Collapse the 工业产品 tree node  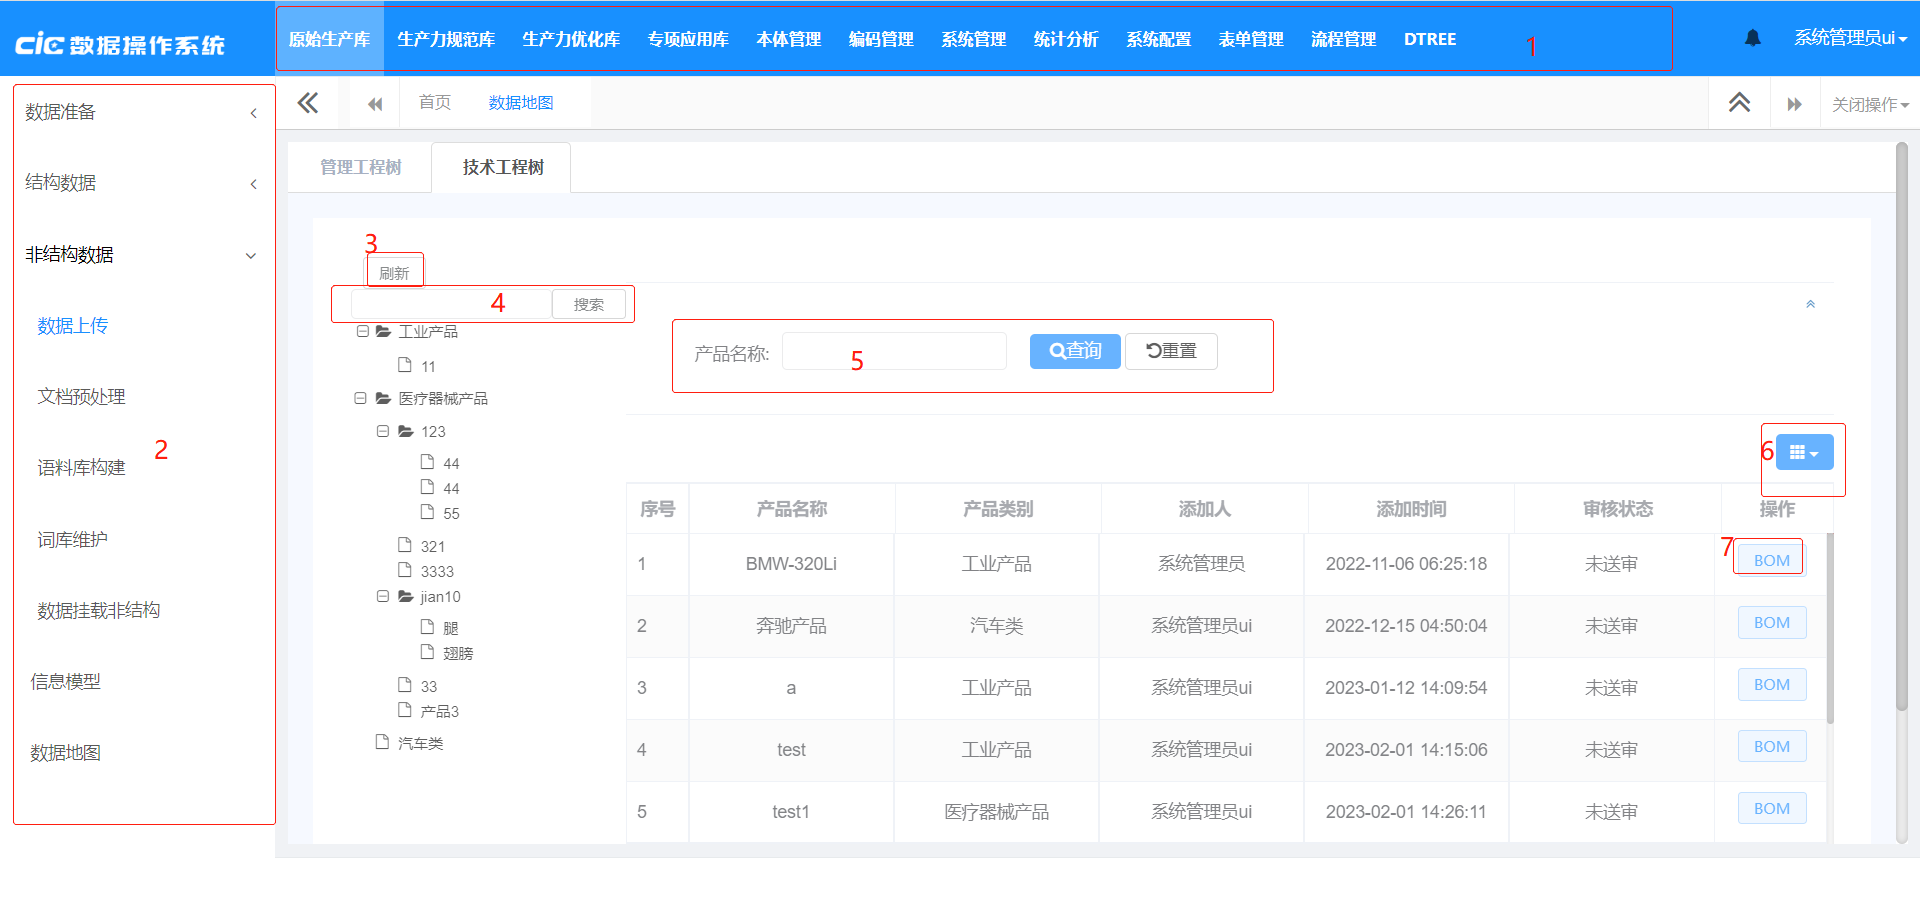[x=362, y=331]
